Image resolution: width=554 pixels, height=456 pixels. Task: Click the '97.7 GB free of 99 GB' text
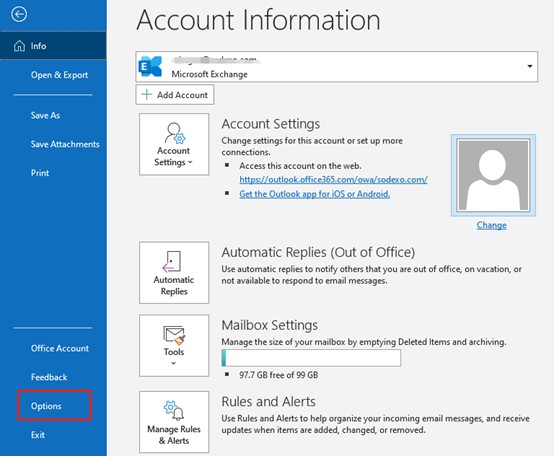click(278, 375)
